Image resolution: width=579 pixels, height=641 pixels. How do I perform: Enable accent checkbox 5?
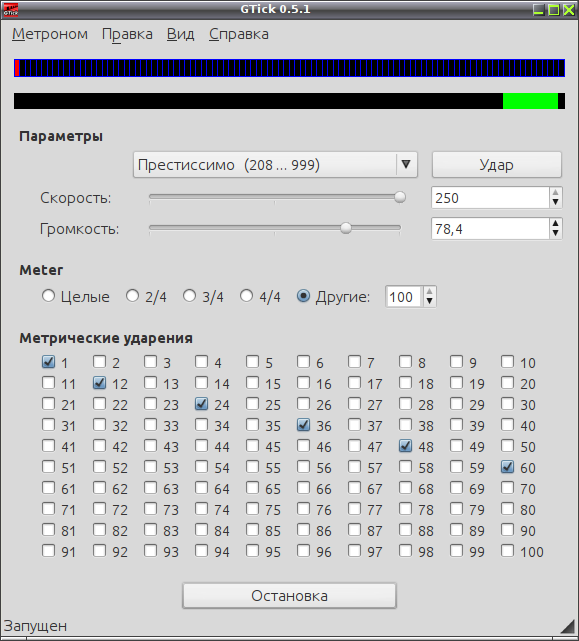point(252,362)
